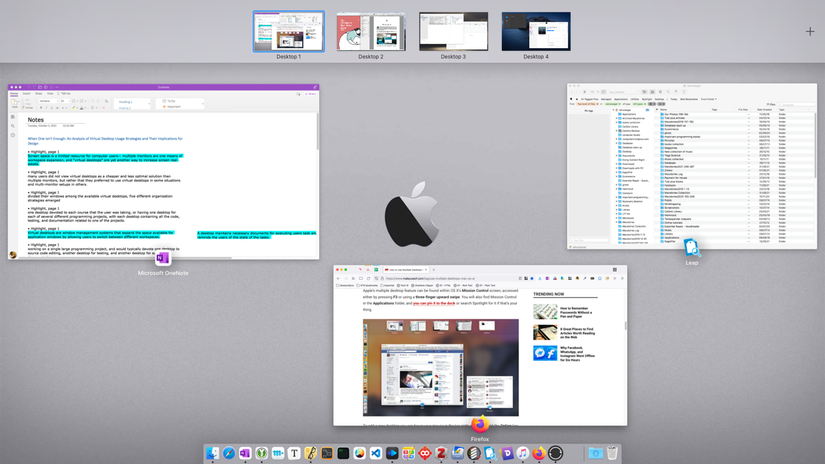Open OneNote from the Dock

(x=245, y=453)
